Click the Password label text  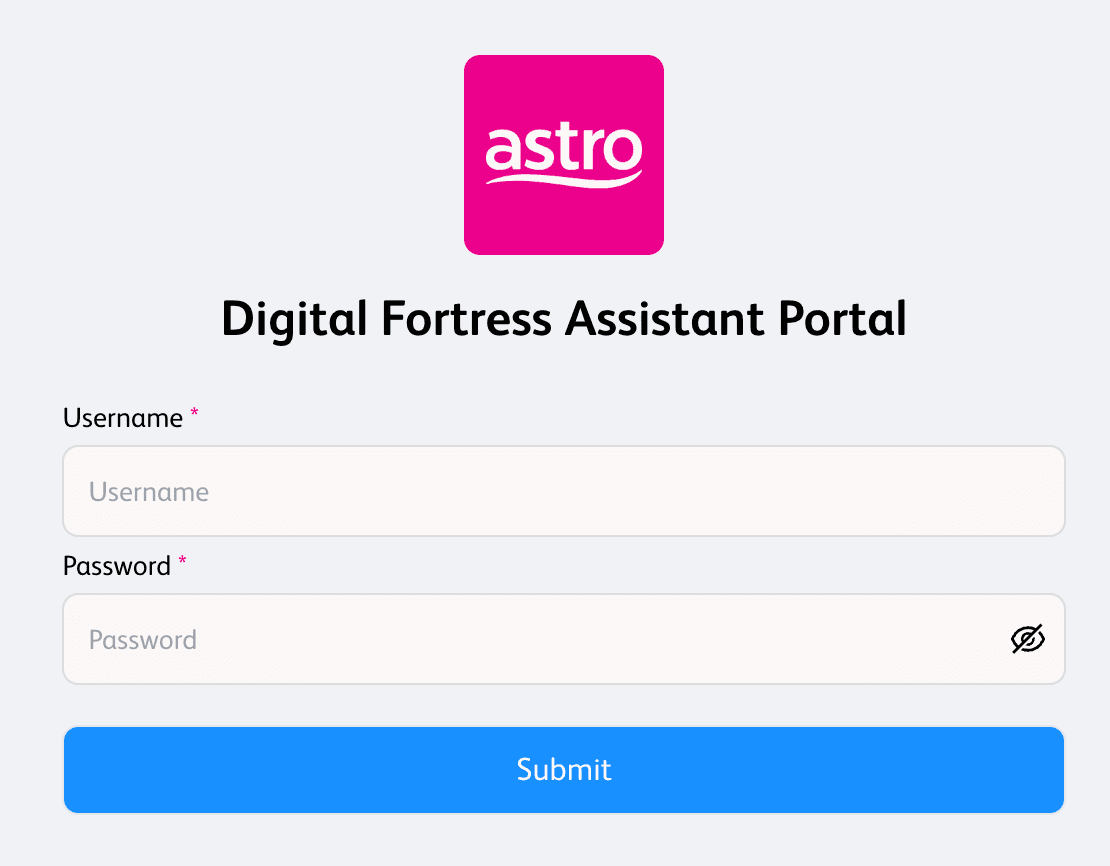(115, 566)
